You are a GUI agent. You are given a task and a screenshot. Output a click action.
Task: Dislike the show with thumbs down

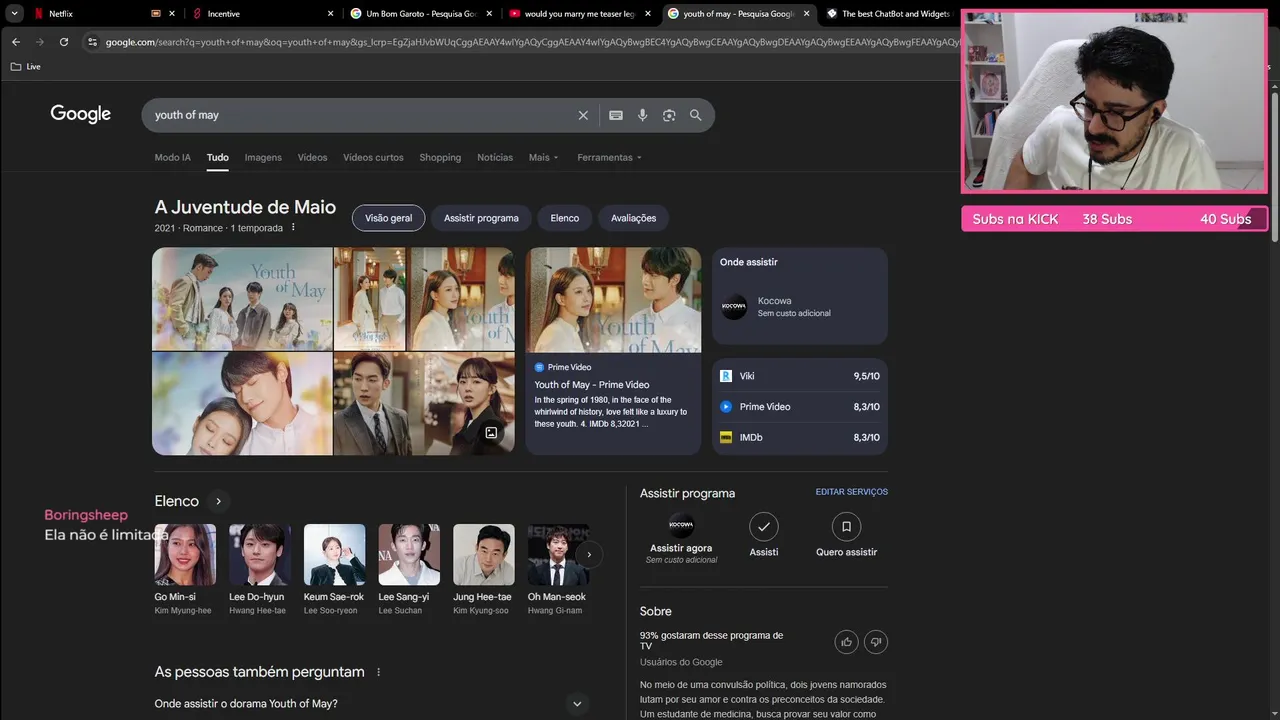(x=876, y=642)
